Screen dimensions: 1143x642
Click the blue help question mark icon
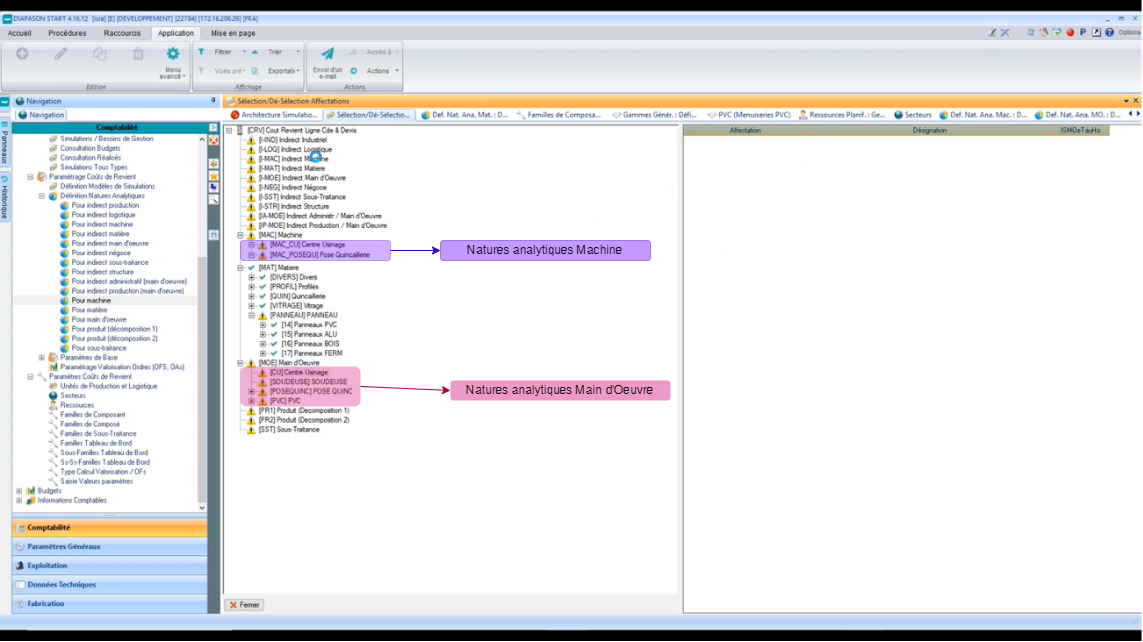(x=1109, y=32)
